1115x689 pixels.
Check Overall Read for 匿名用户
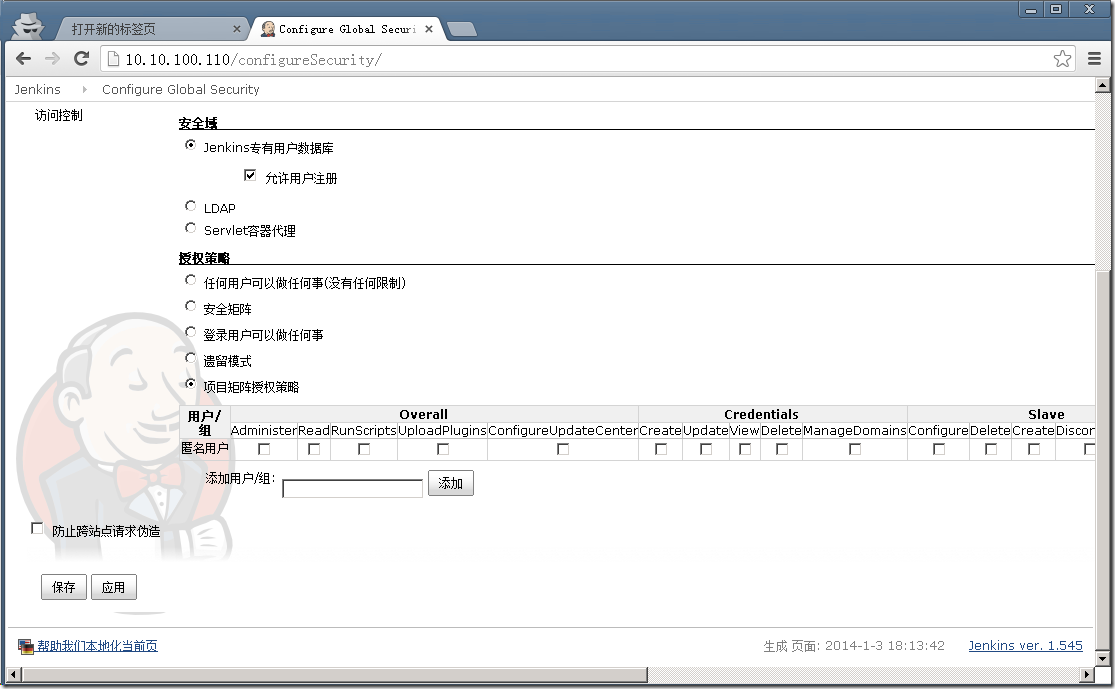coord(314,449)
